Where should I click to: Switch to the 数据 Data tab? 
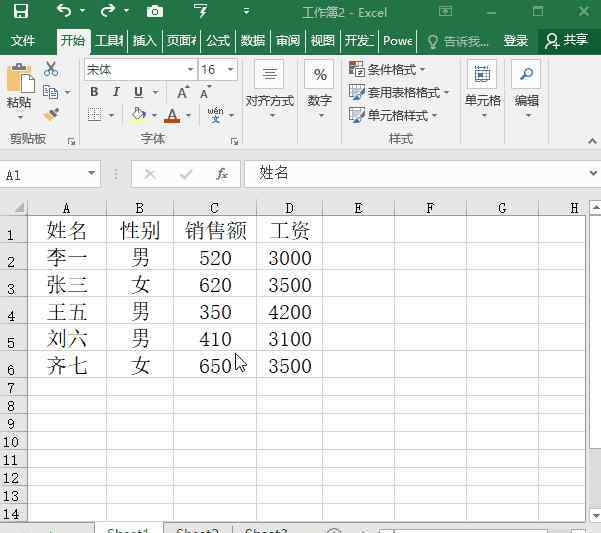coord(253,40)
